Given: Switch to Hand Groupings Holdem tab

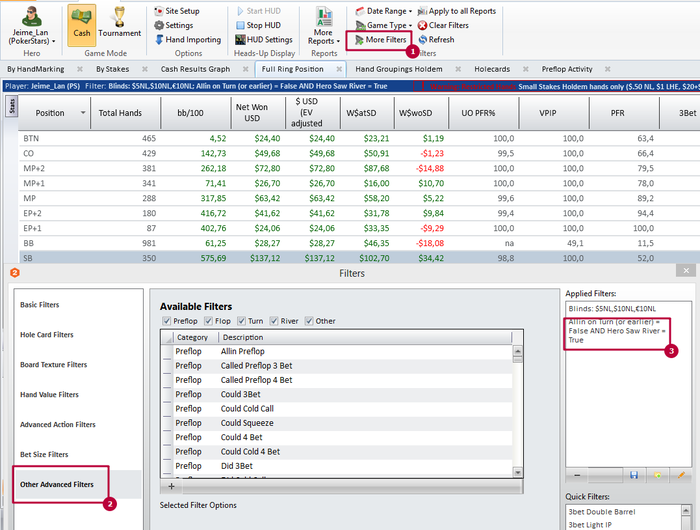Looking at the screenshot, I should pos(399,69).
